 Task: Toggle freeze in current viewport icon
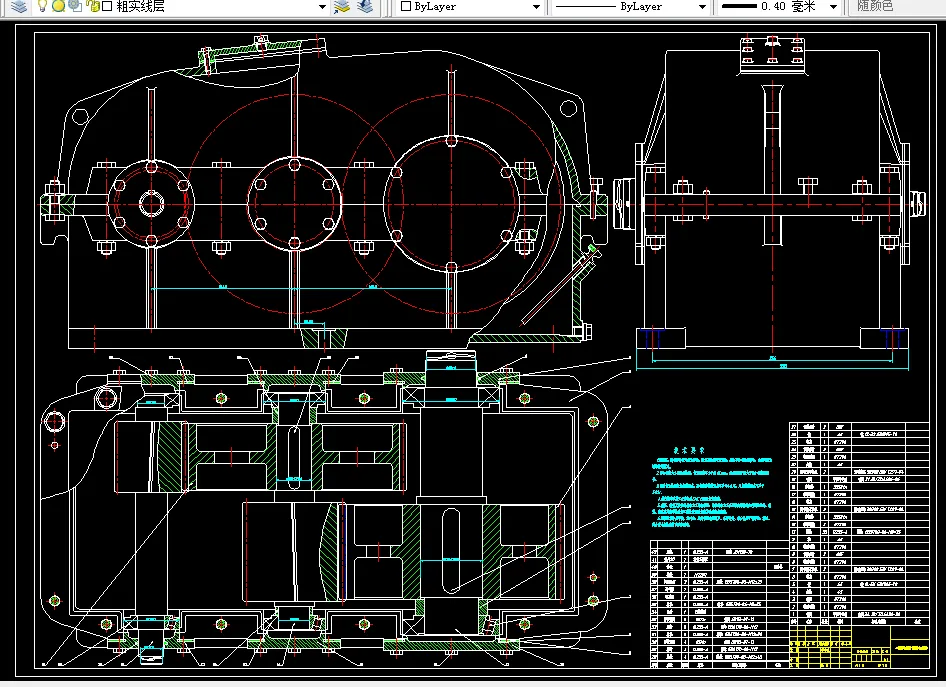[75, 6]
